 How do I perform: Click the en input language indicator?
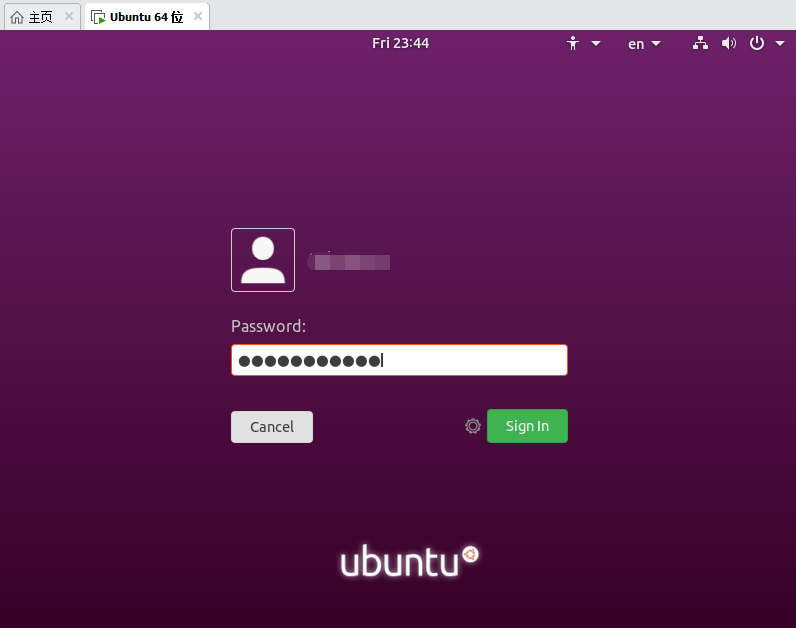coord(636,44)
